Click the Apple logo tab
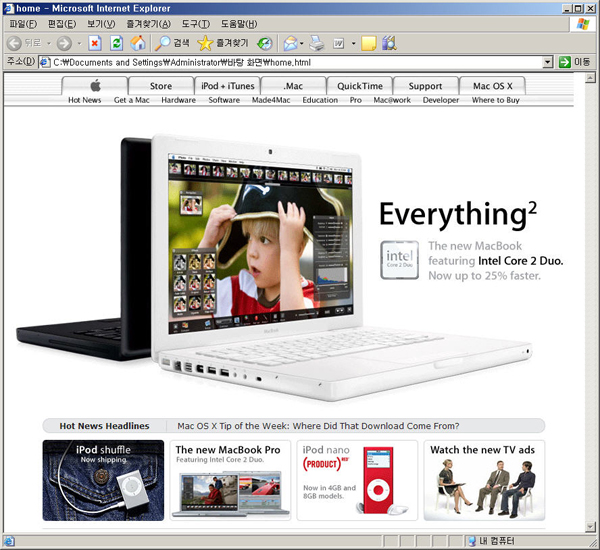600x550 pixels. pyautogui.click(x=95, y=86)
